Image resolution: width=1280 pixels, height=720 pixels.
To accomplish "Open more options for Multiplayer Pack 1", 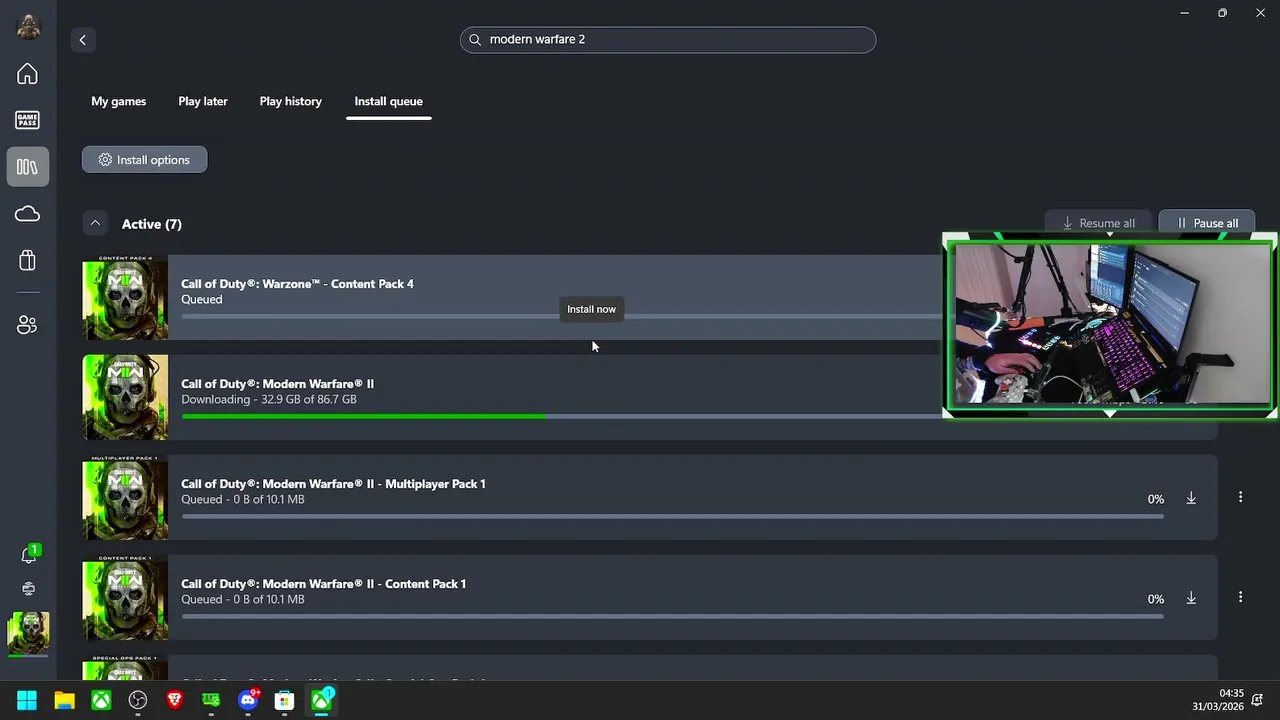I will pos(1240,497).
